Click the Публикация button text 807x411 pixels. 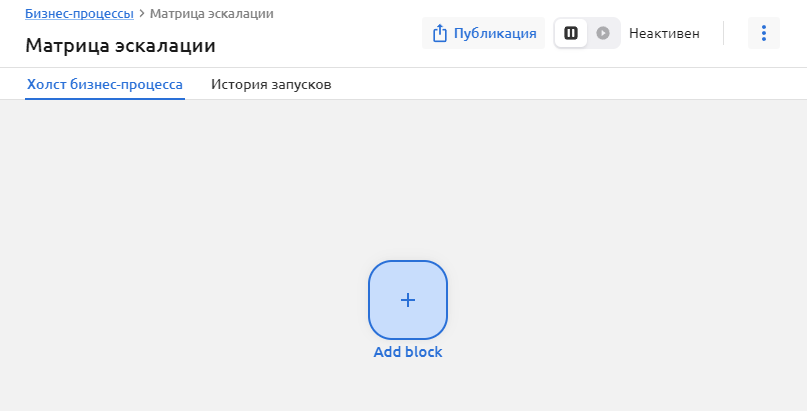click(495, 33)
